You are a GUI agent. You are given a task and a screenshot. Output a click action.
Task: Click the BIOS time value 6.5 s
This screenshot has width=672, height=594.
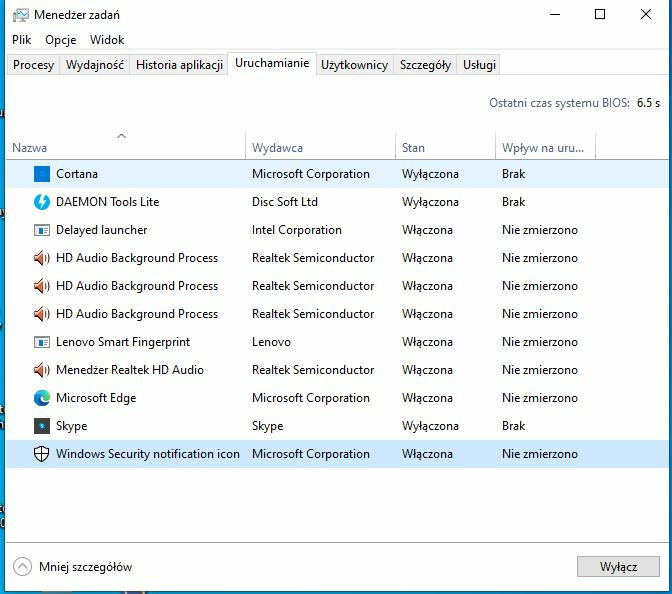[x=648, y=103]
